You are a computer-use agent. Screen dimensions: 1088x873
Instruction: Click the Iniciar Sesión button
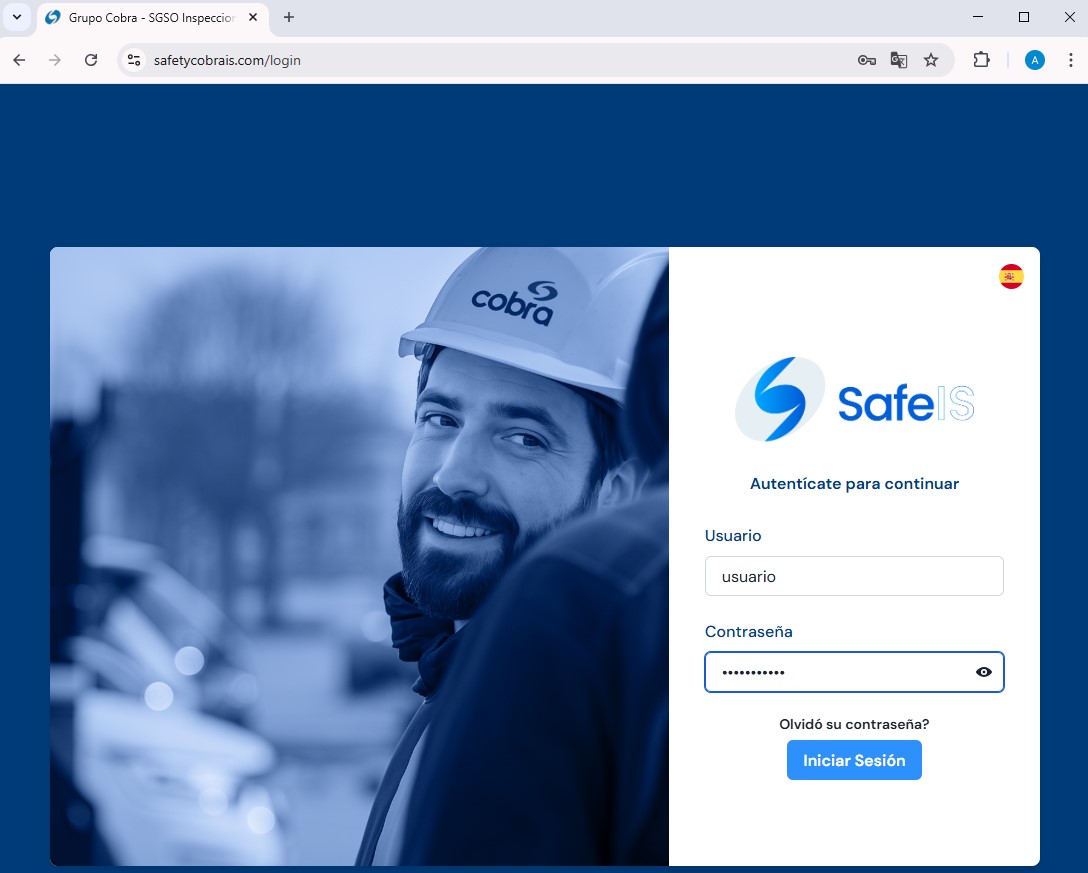click(853, 760)
